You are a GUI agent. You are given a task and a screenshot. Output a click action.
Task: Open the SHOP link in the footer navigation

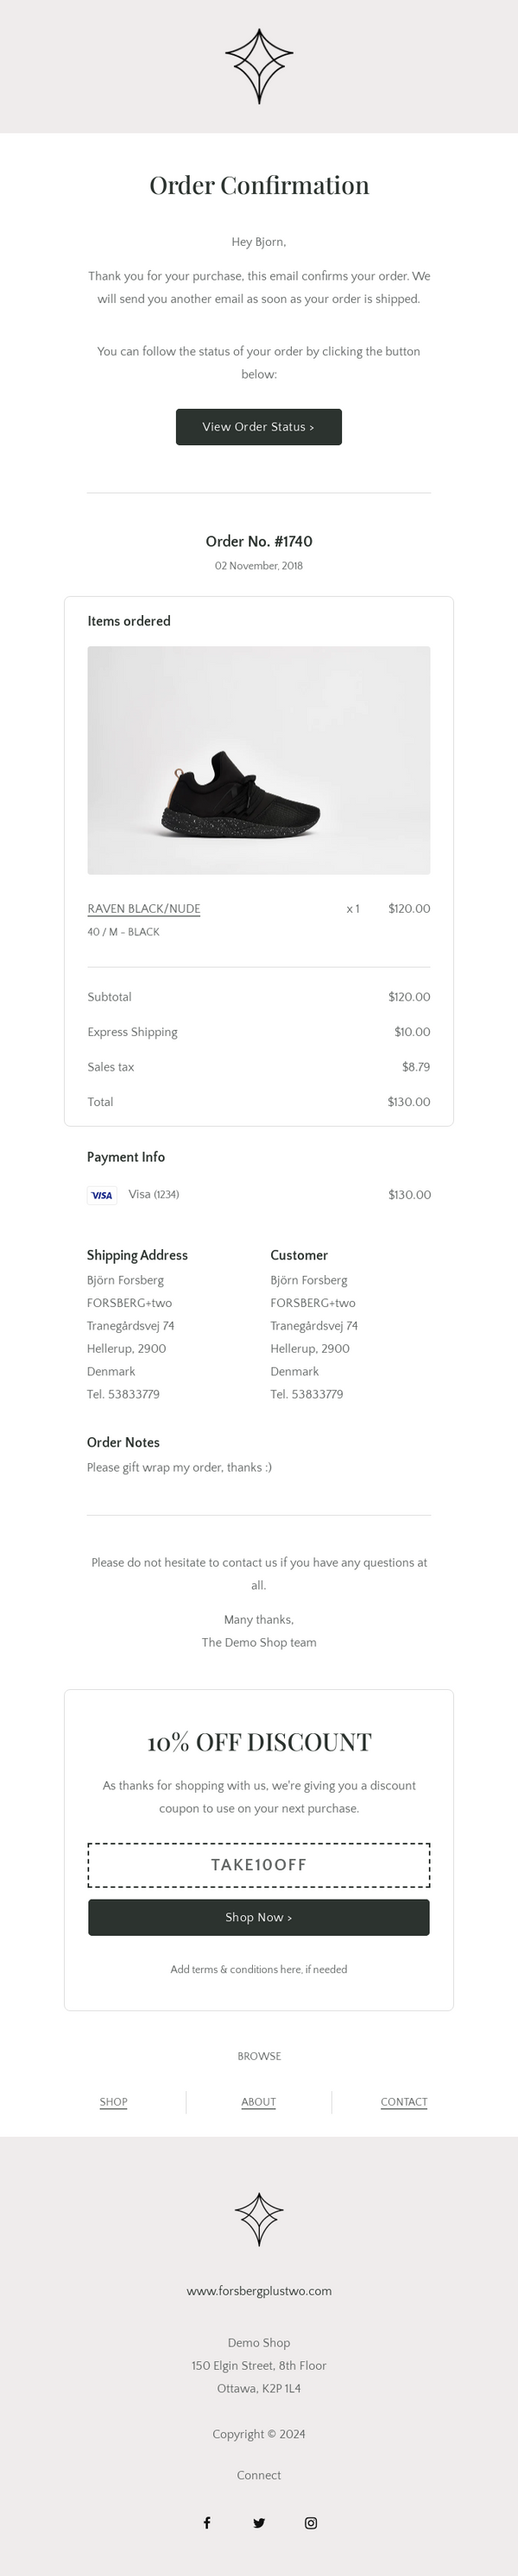tap(113, 2102)
